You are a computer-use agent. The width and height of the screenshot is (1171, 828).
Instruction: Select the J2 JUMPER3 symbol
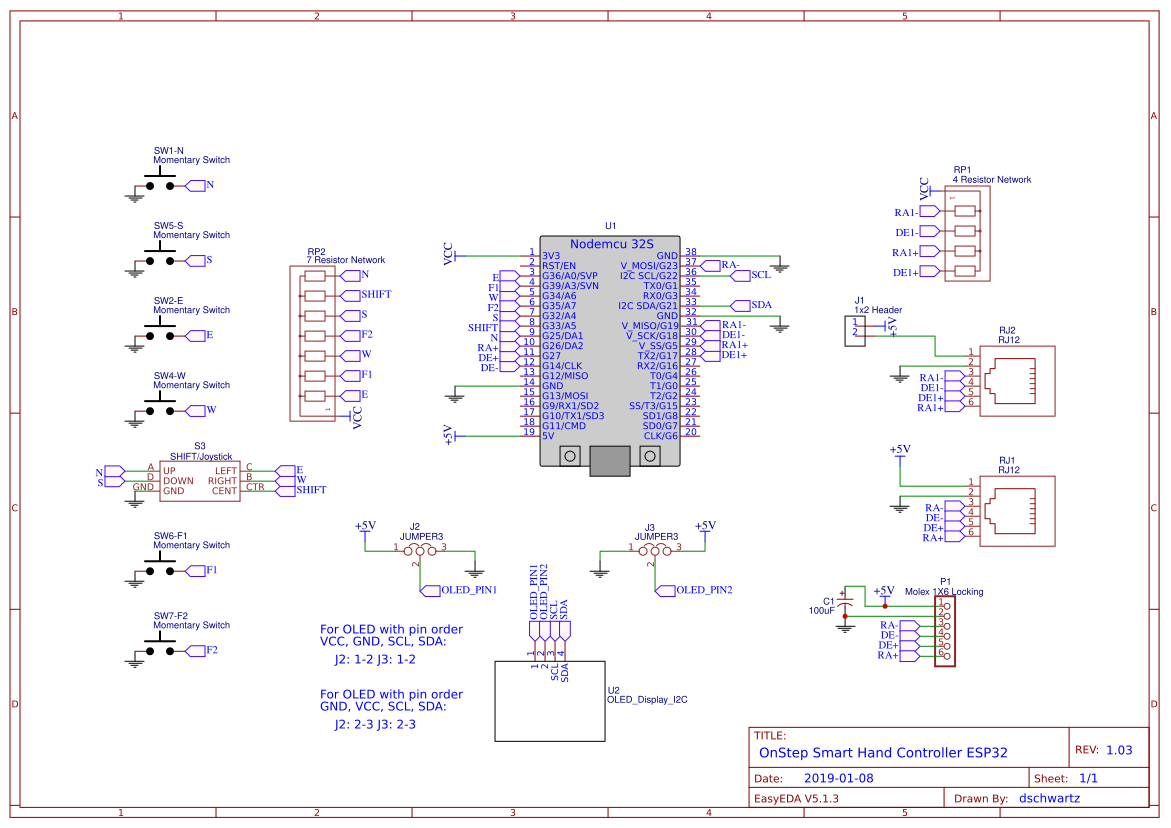pos(420,552)
